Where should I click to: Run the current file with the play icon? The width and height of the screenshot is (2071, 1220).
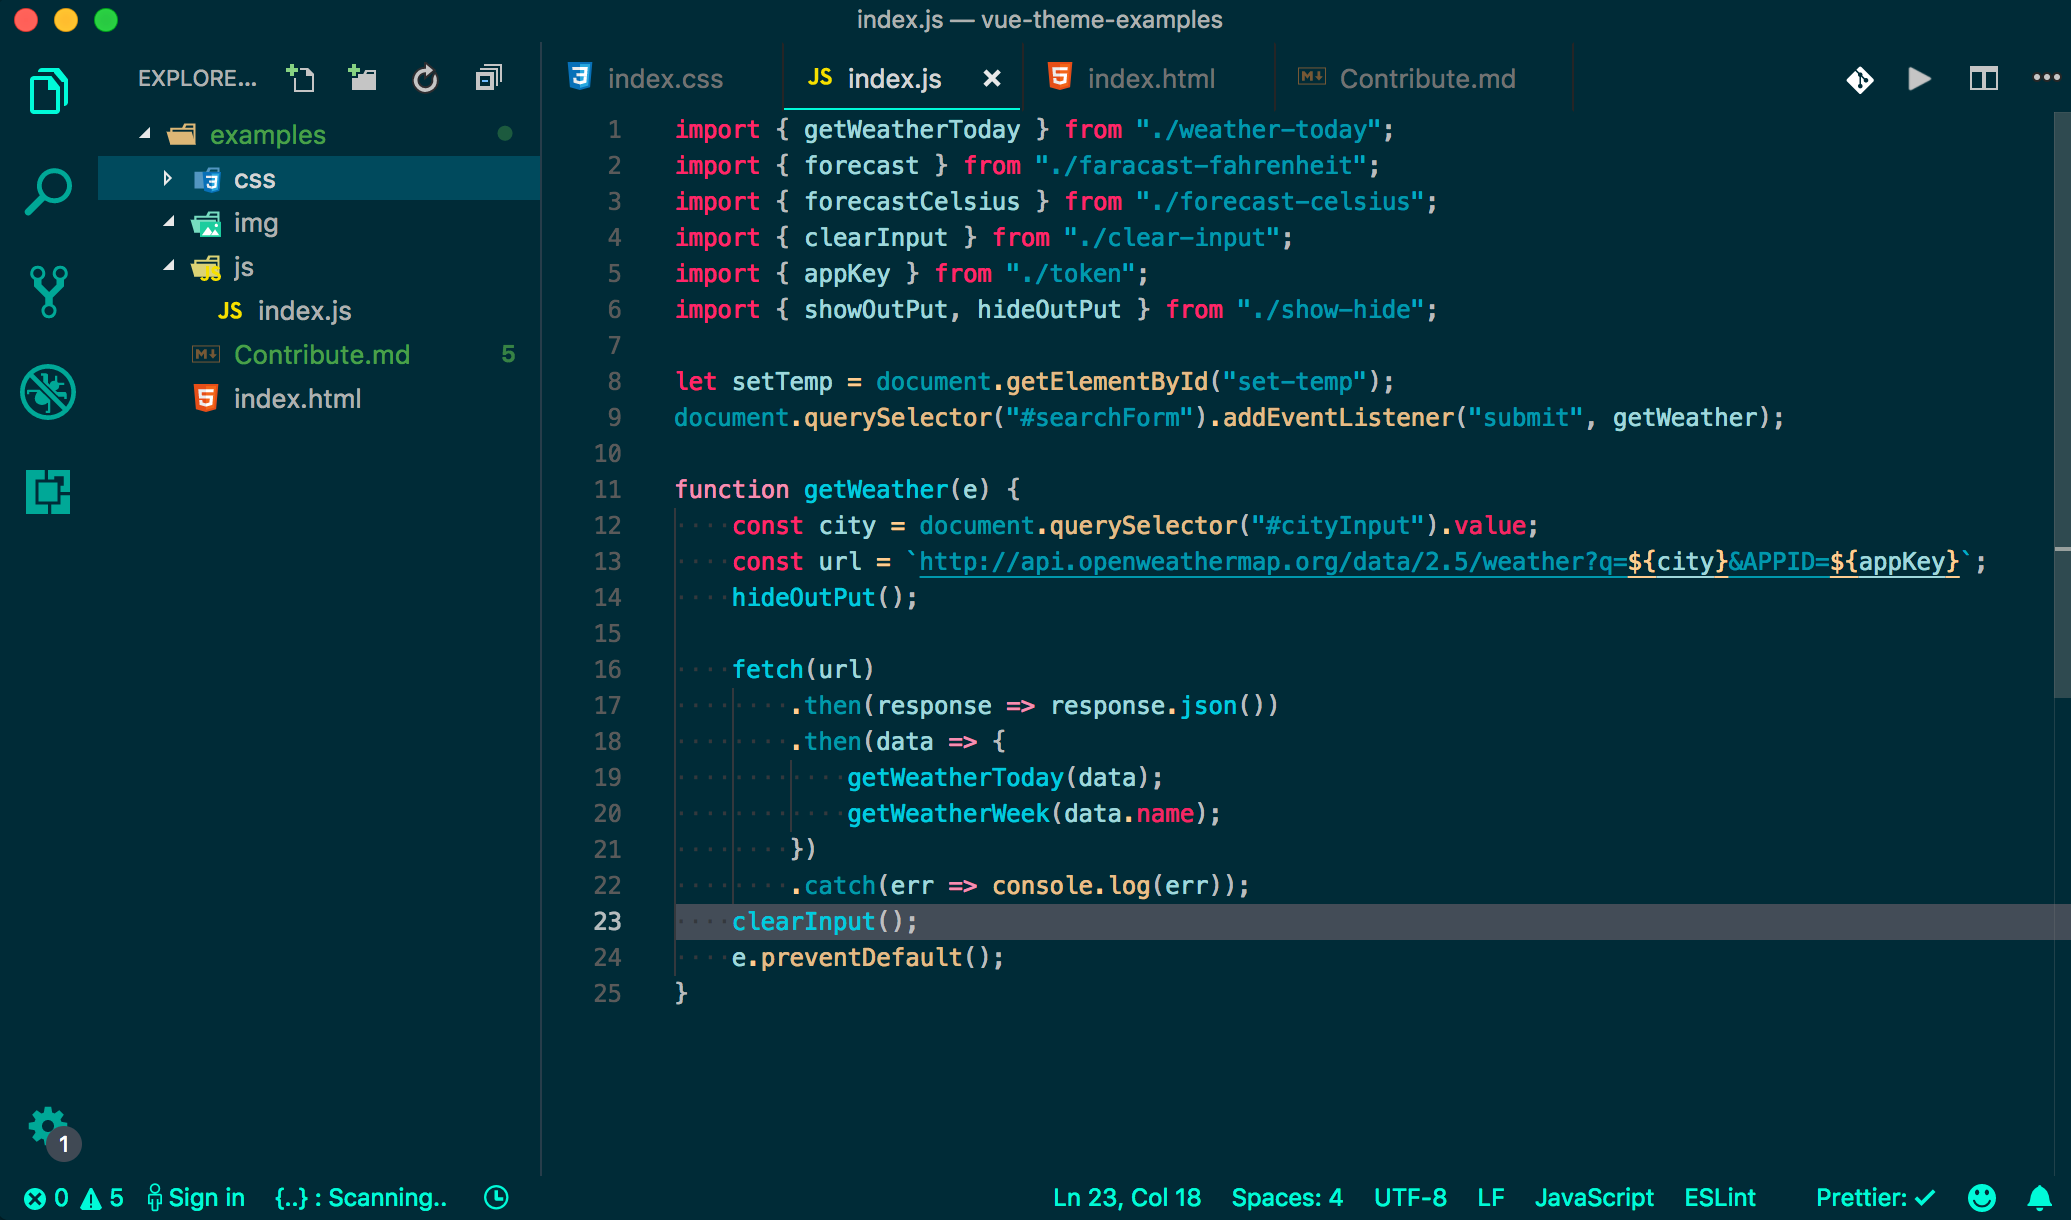1918,79
